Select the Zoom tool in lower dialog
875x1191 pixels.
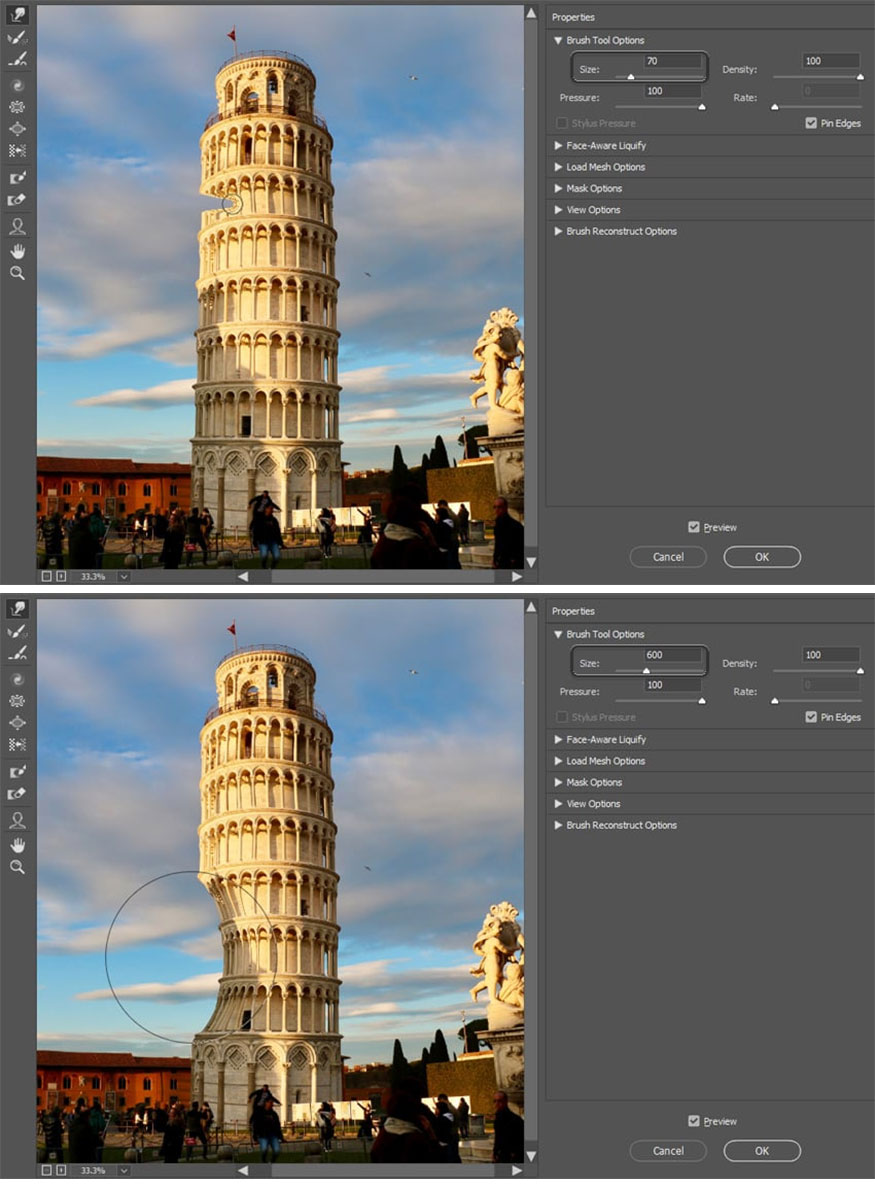(17, 867)
